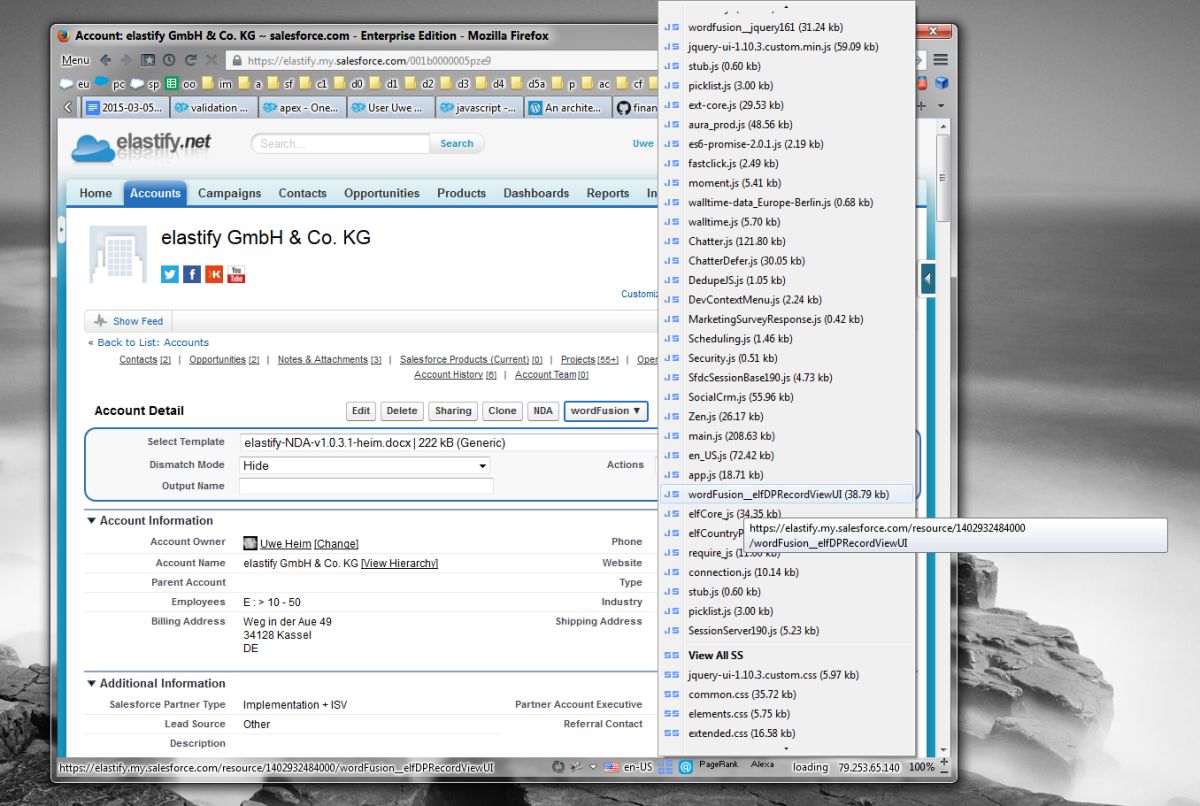
Task: Select elements.css (5.75 kb) entry
Action: click(788, 714)
